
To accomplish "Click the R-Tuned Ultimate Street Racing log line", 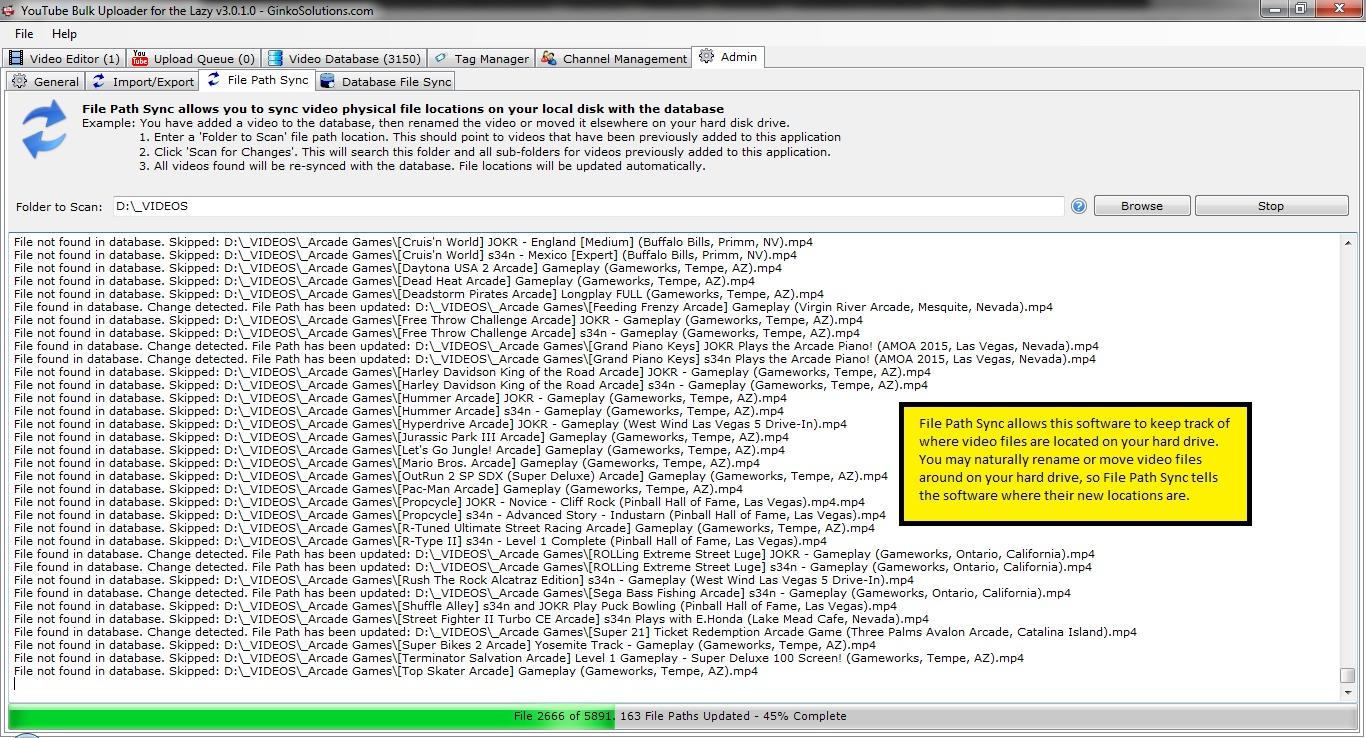I will point(444,528).
